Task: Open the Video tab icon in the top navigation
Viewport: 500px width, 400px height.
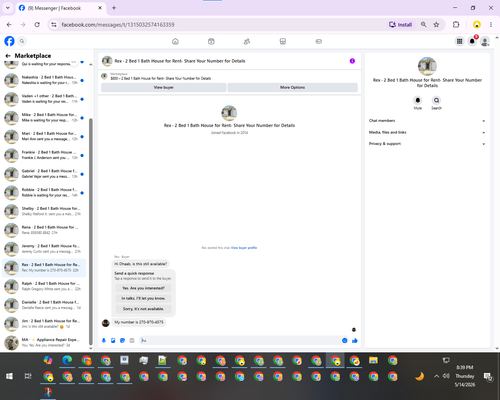Action: pos(211,41)
